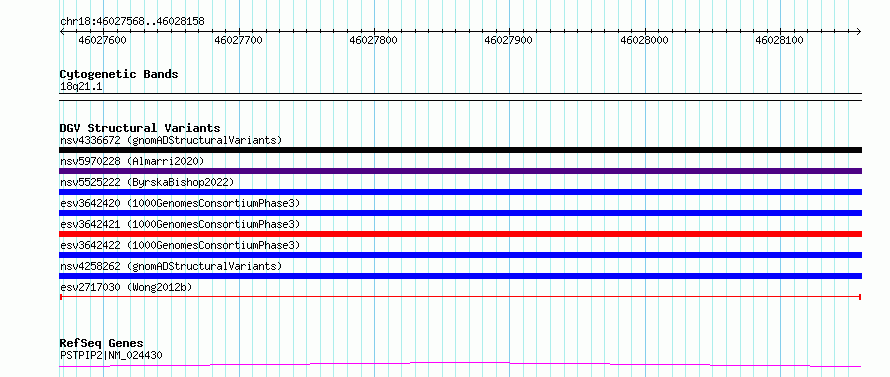Open PSTPIP2|NM_024430 gene label
The height and width of the screenshot is (377, 890).
tap(111, 355)
